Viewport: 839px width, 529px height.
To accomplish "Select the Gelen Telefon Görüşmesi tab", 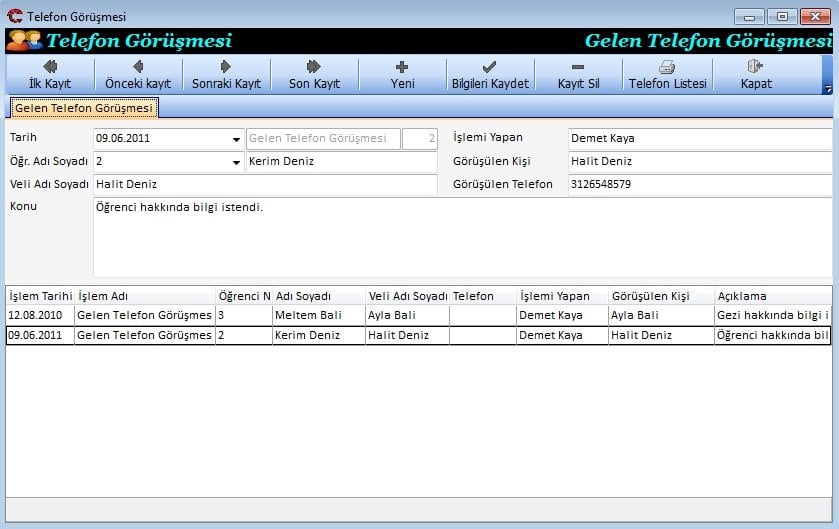I will [84, 108].
